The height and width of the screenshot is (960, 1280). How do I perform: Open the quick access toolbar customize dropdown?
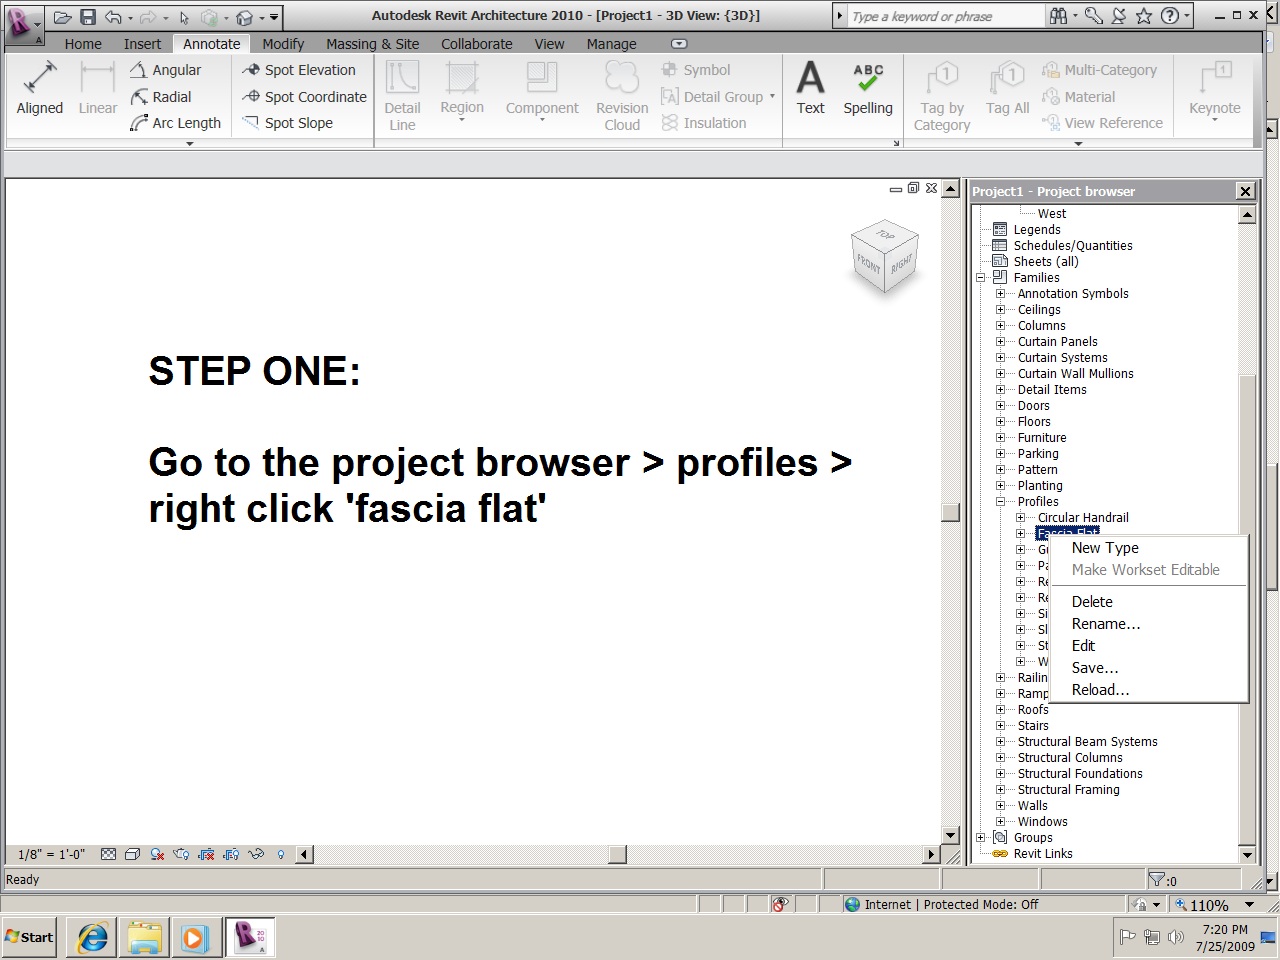(x=274, y=18)
